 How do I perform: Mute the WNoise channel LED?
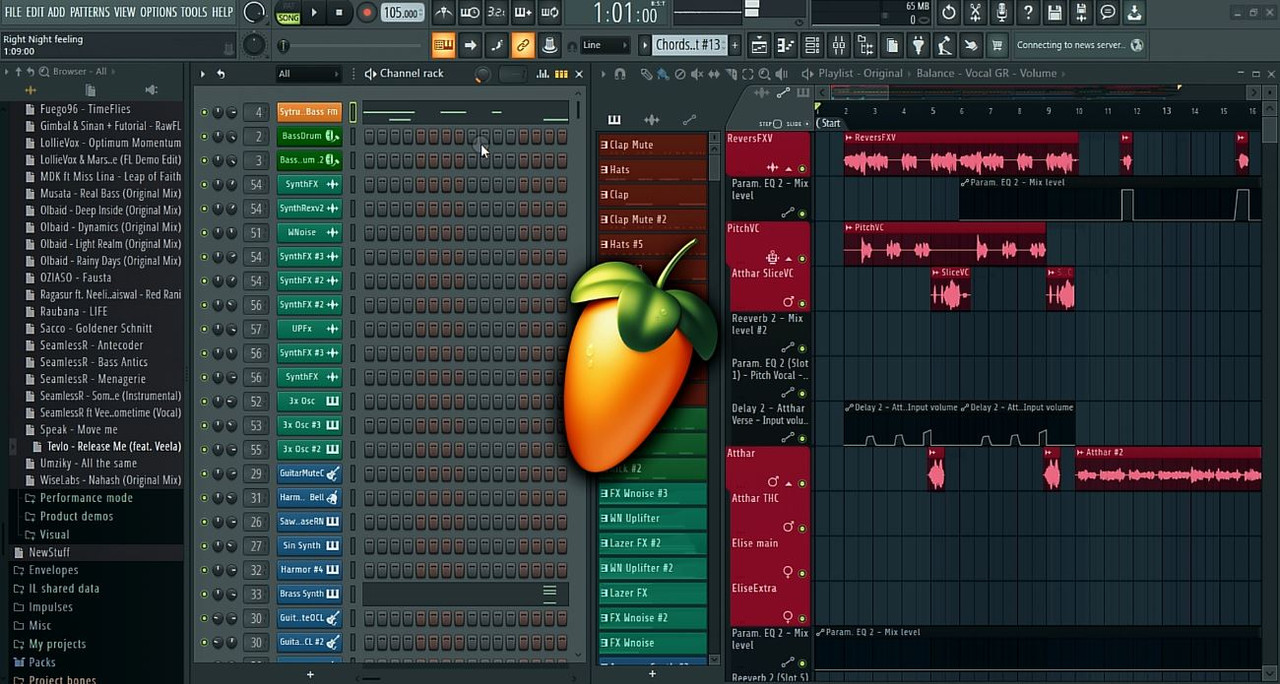(x=204, y=232)
